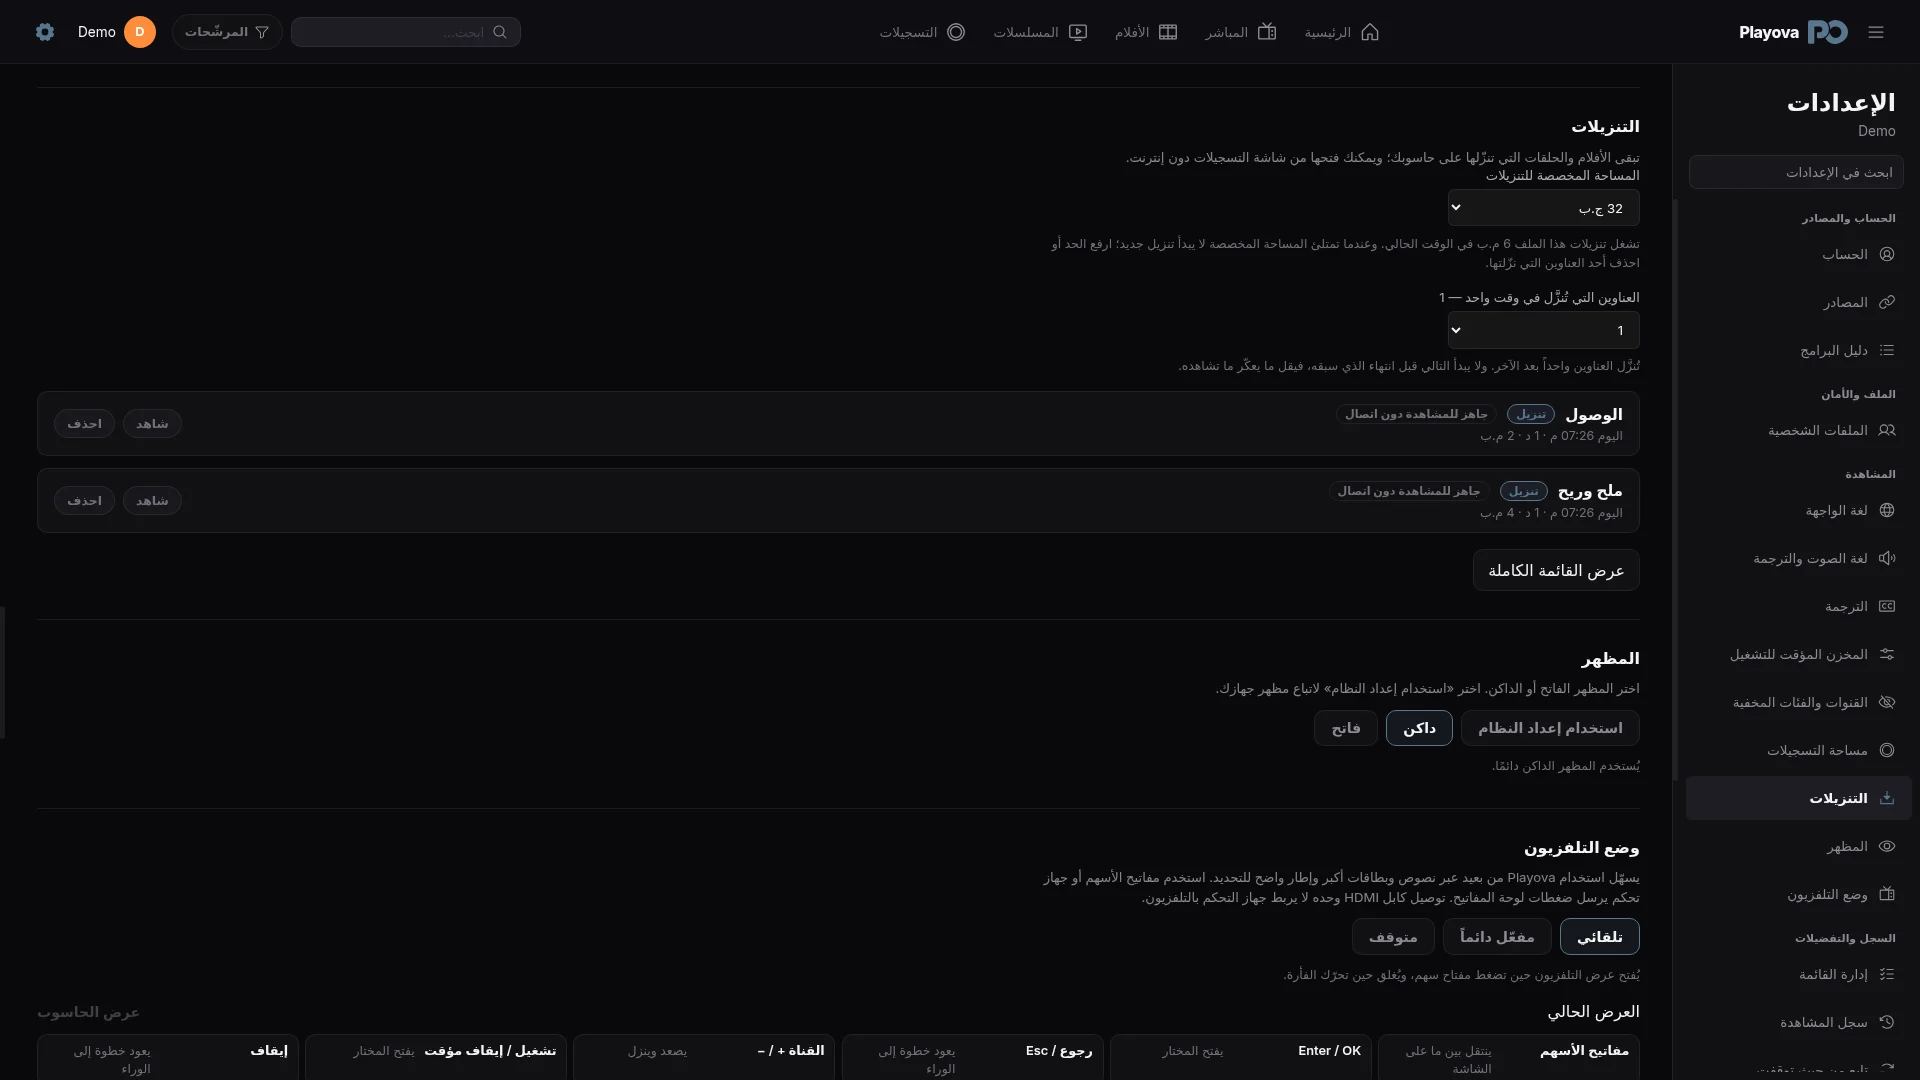1920x1080 pixels.
Task: Click the عرض الحاسوب label
Action: (x=88, y=1012)
